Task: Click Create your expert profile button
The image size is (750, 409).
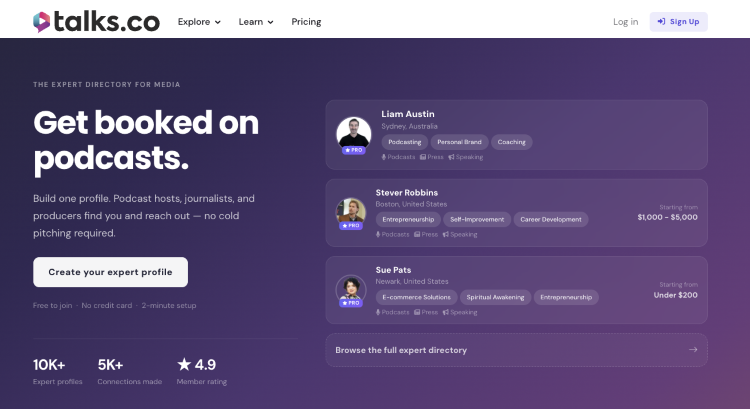Action: [x=110, y=272]
